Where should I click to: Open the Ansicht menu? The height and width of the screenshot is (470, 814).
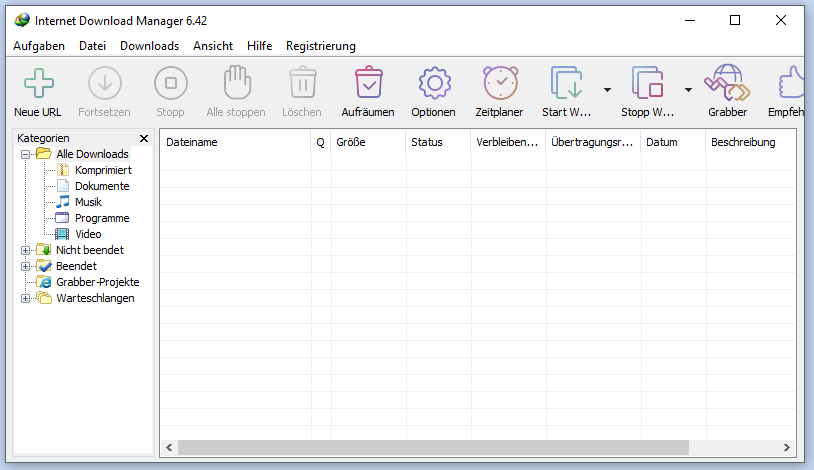click(x=213, y=46)
